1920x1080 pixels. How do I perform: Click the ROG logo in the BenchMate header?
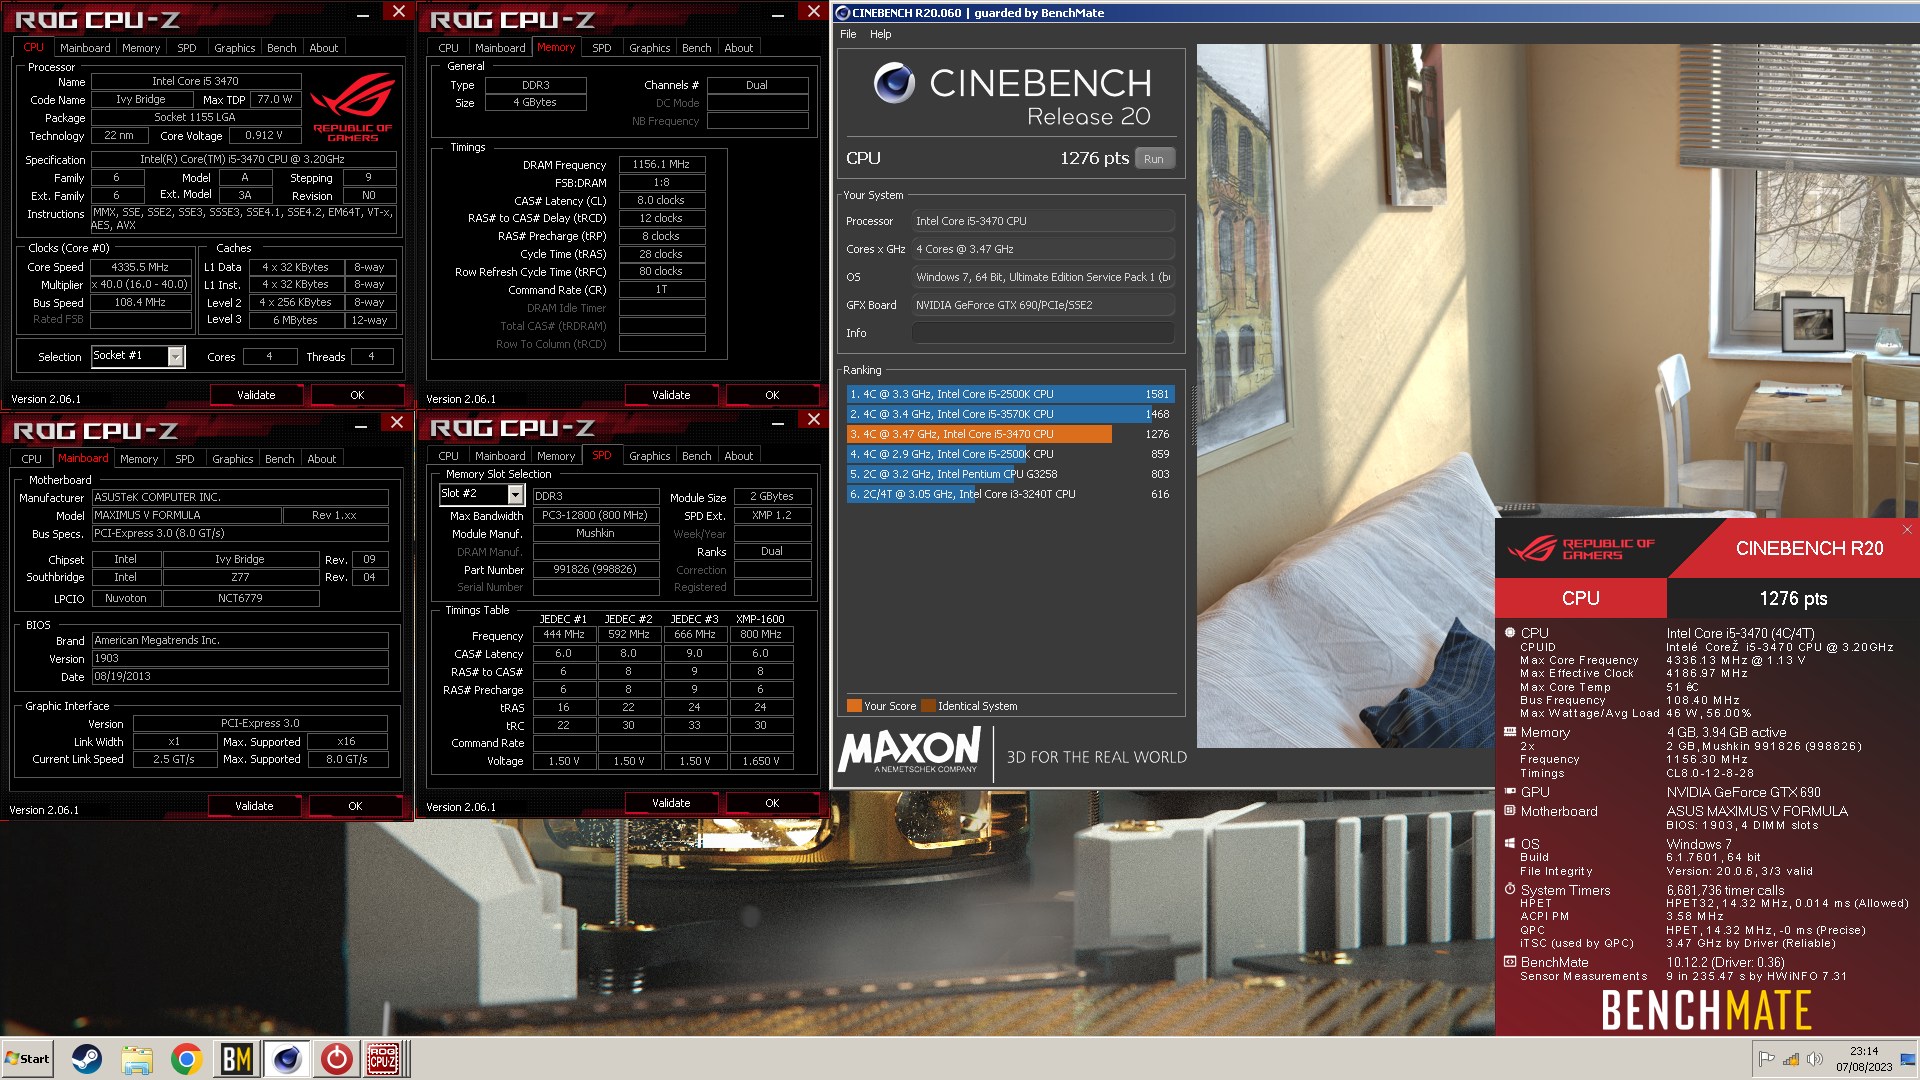pyautogui.click(x=1581, y=548)
